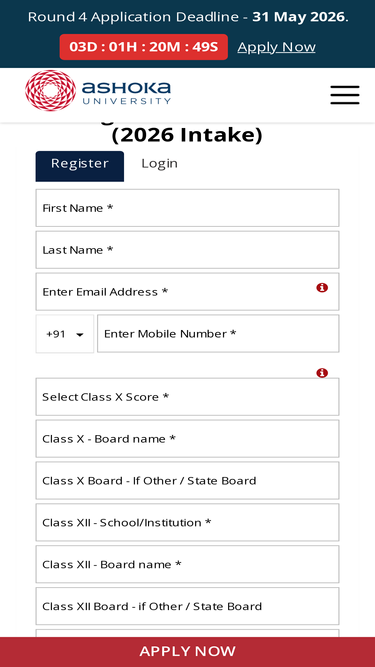Image resolution: width=375 pixels, height=667 pixels.
Task: Switch to the Login tab
Action: [159, 164]
